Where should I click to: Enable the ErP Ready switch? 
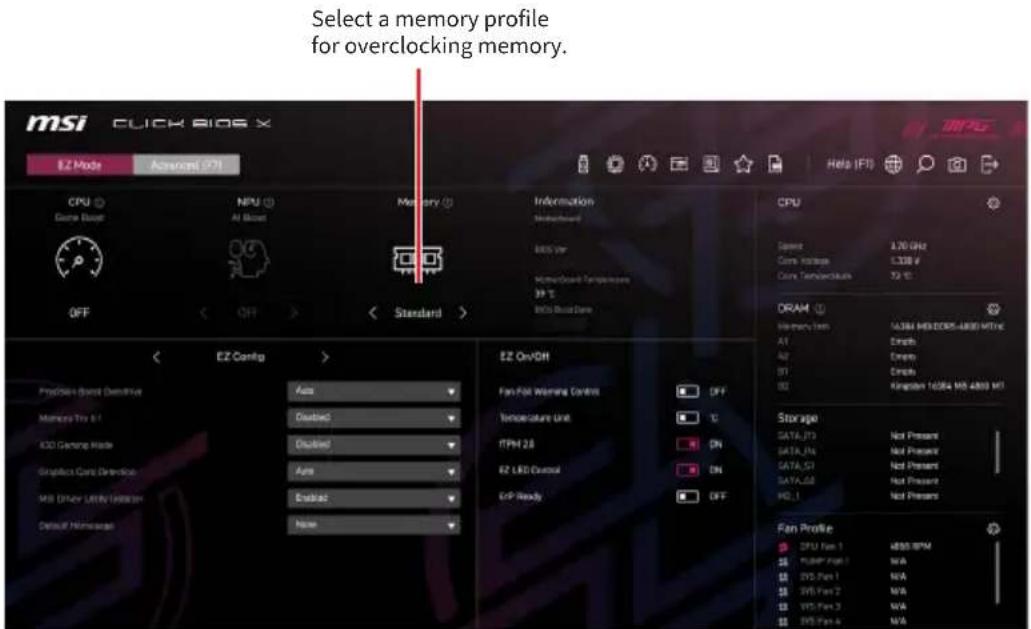click(x=688, y=496)
